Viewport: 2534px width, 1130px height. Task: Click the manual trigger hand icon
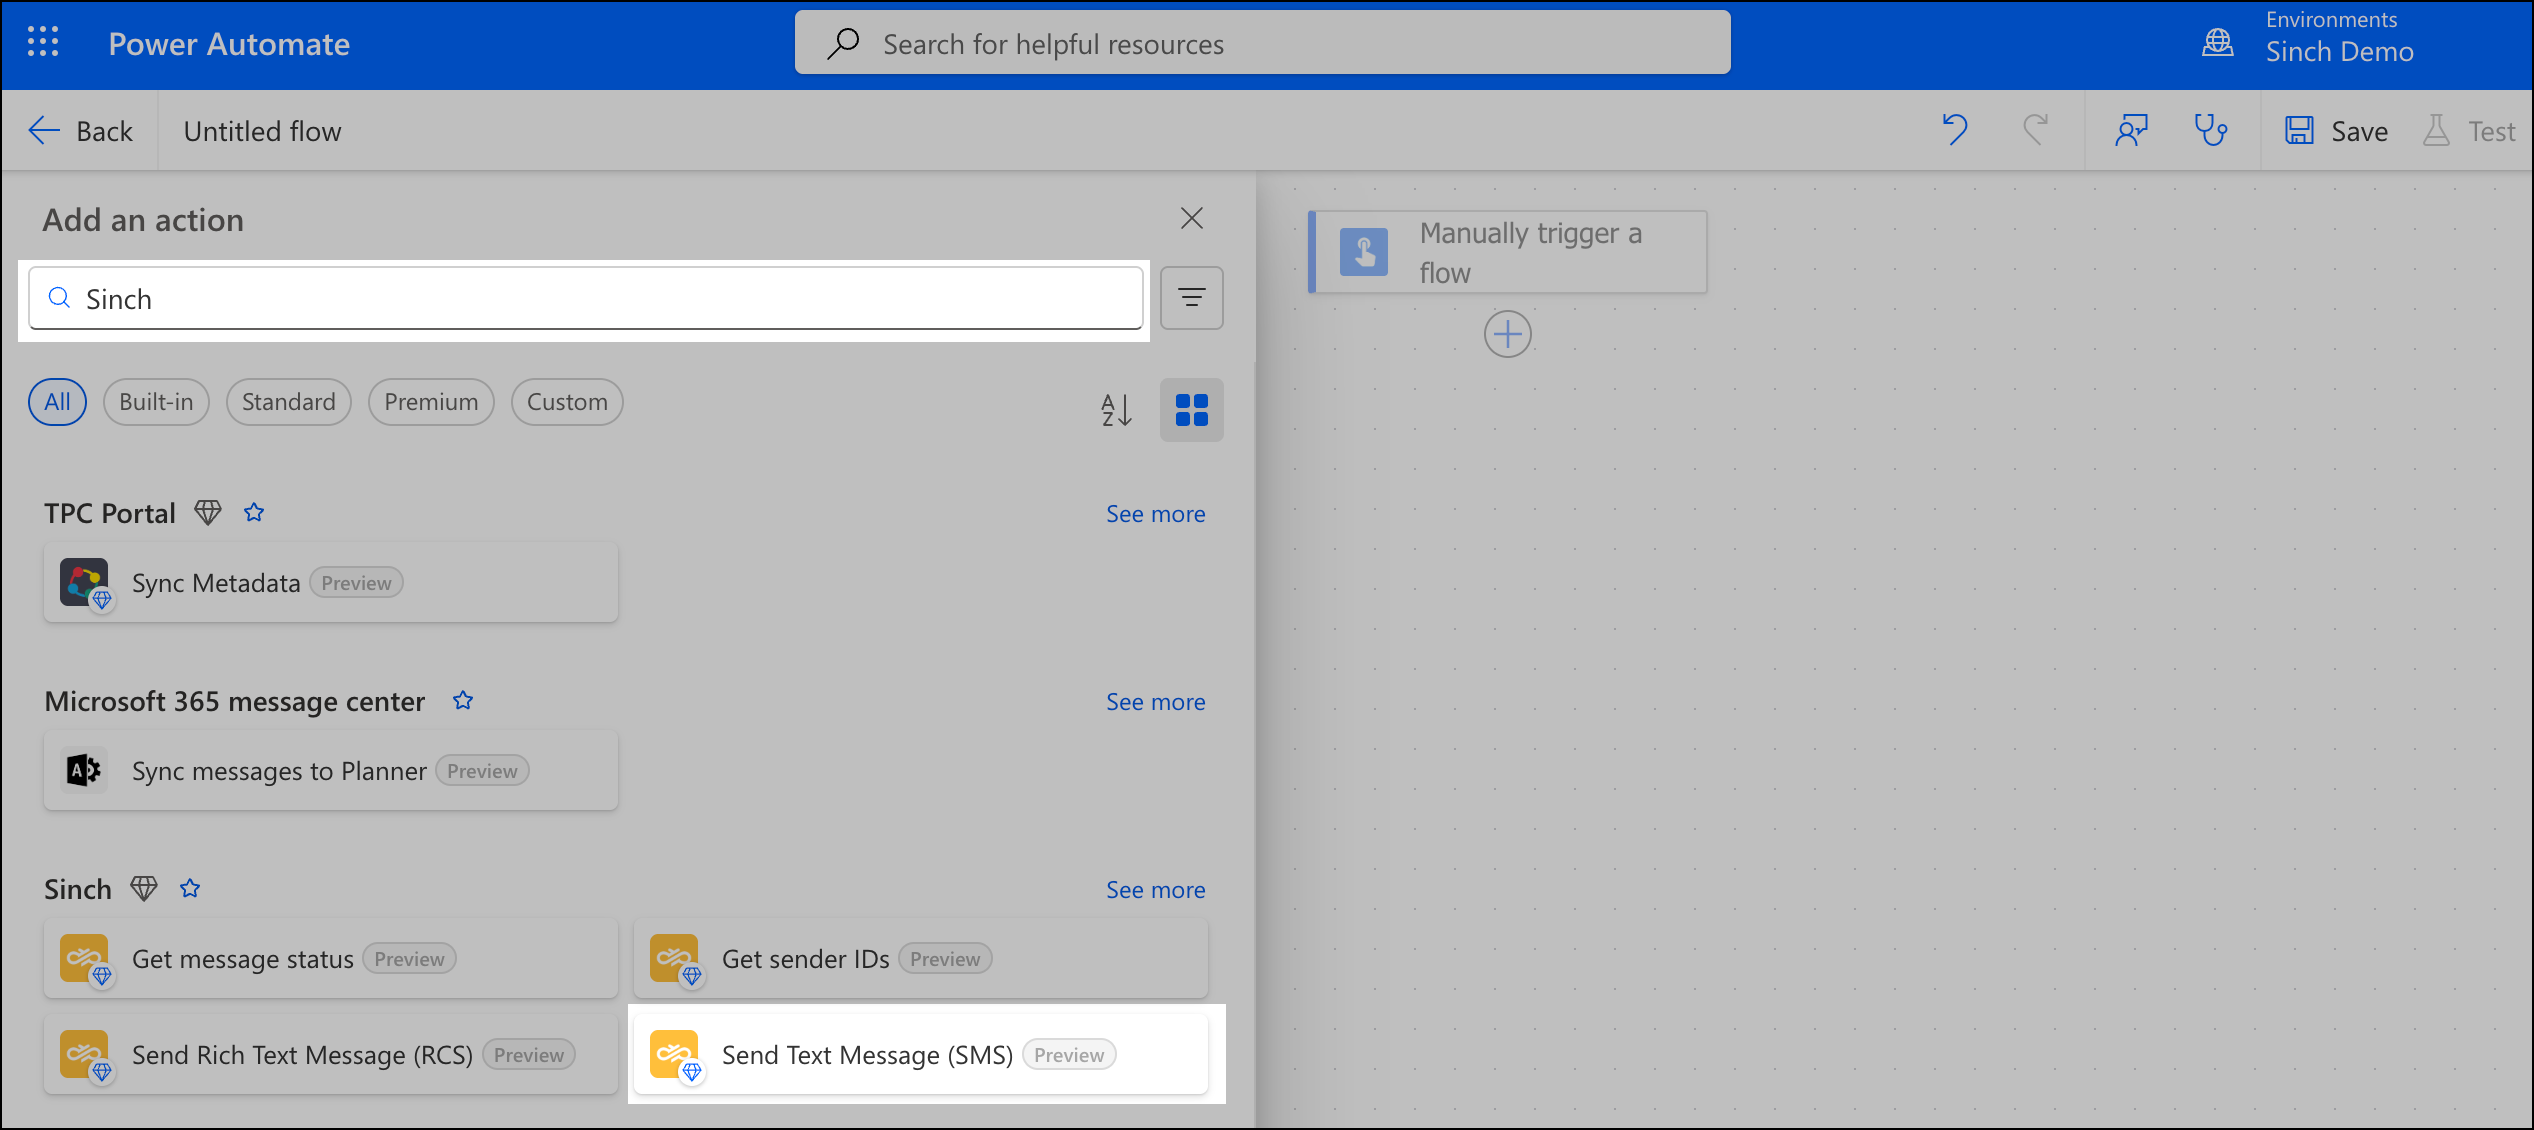(1364, 252)
